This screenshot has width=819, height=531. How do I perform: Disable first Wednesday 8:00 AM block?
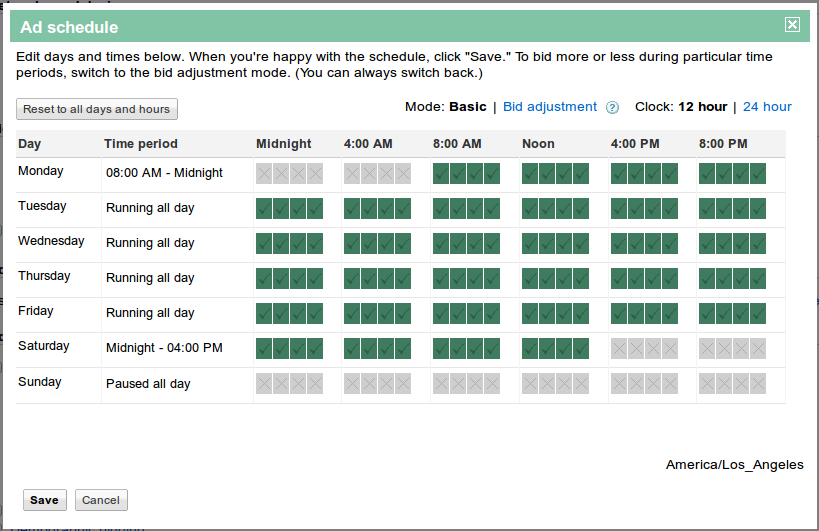pyautogui.click(x=441, y=243)
